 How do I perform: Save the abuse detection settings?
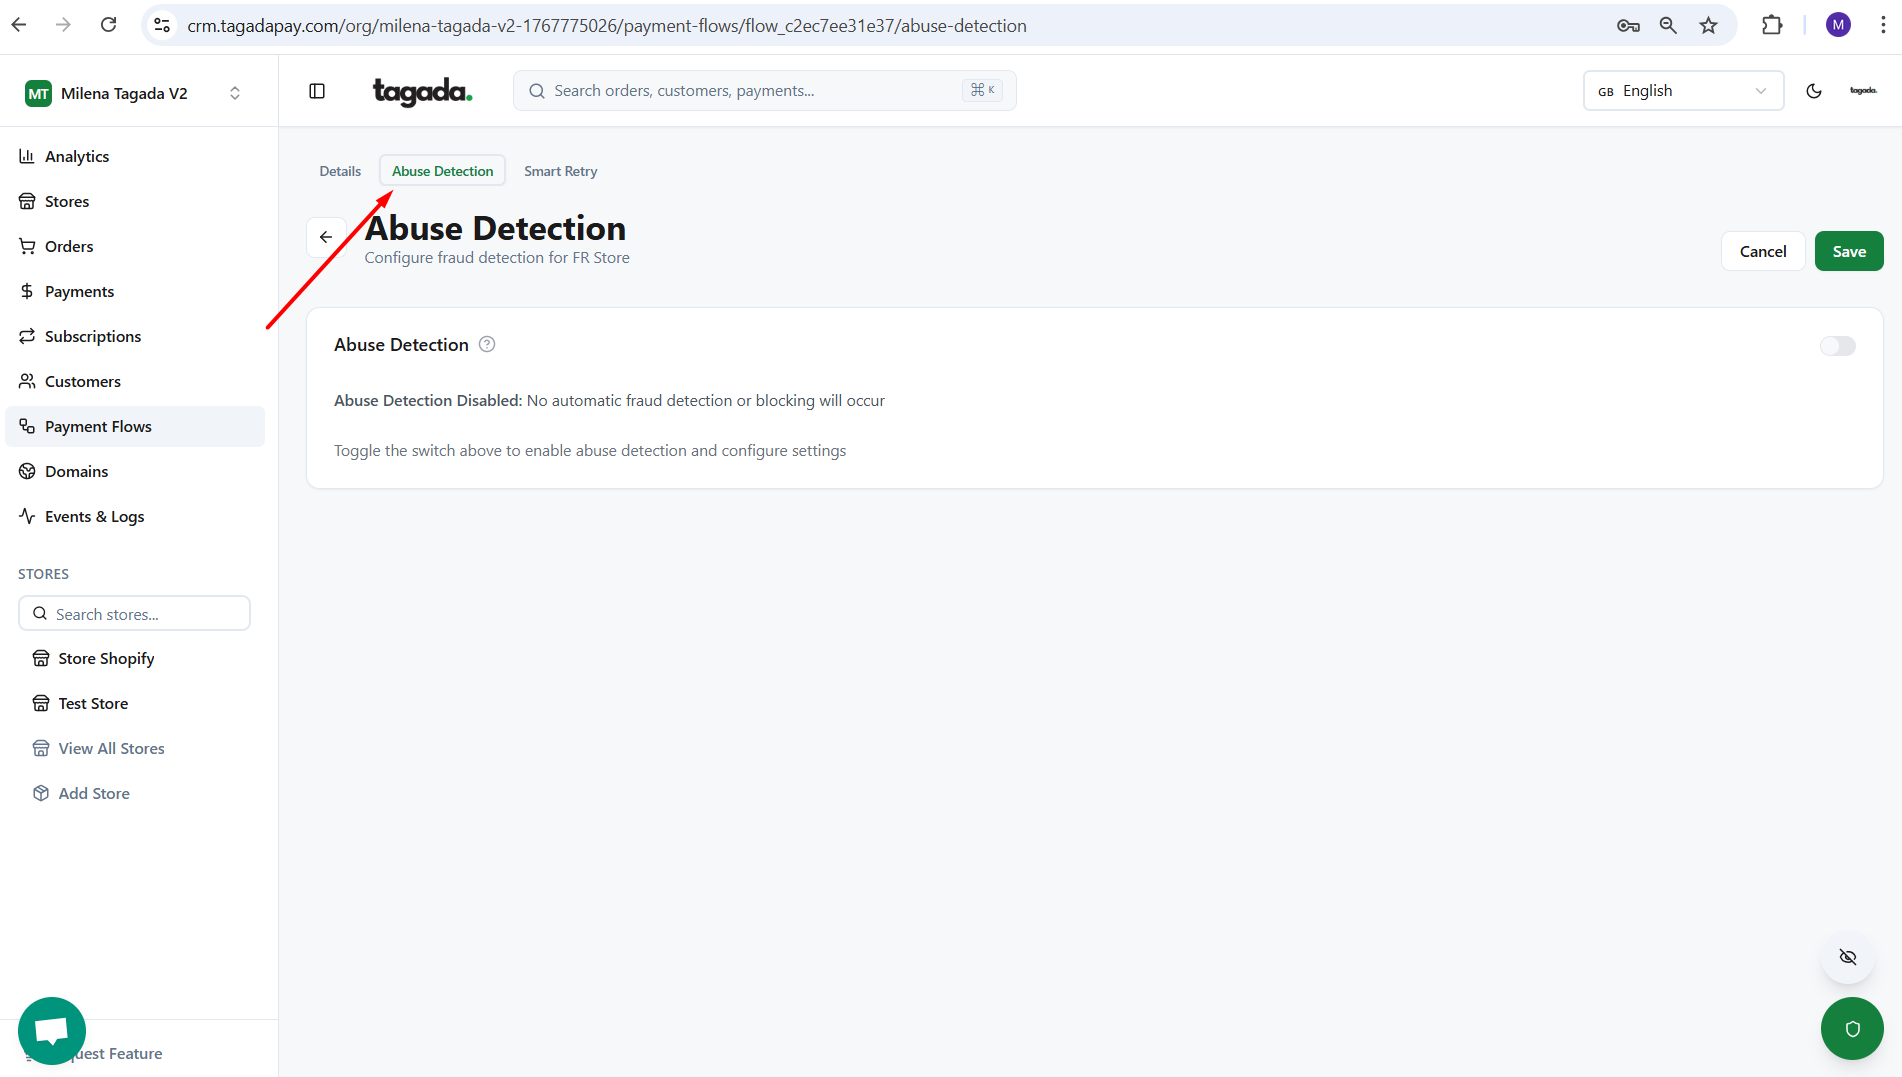click(x=1848, y=251)
